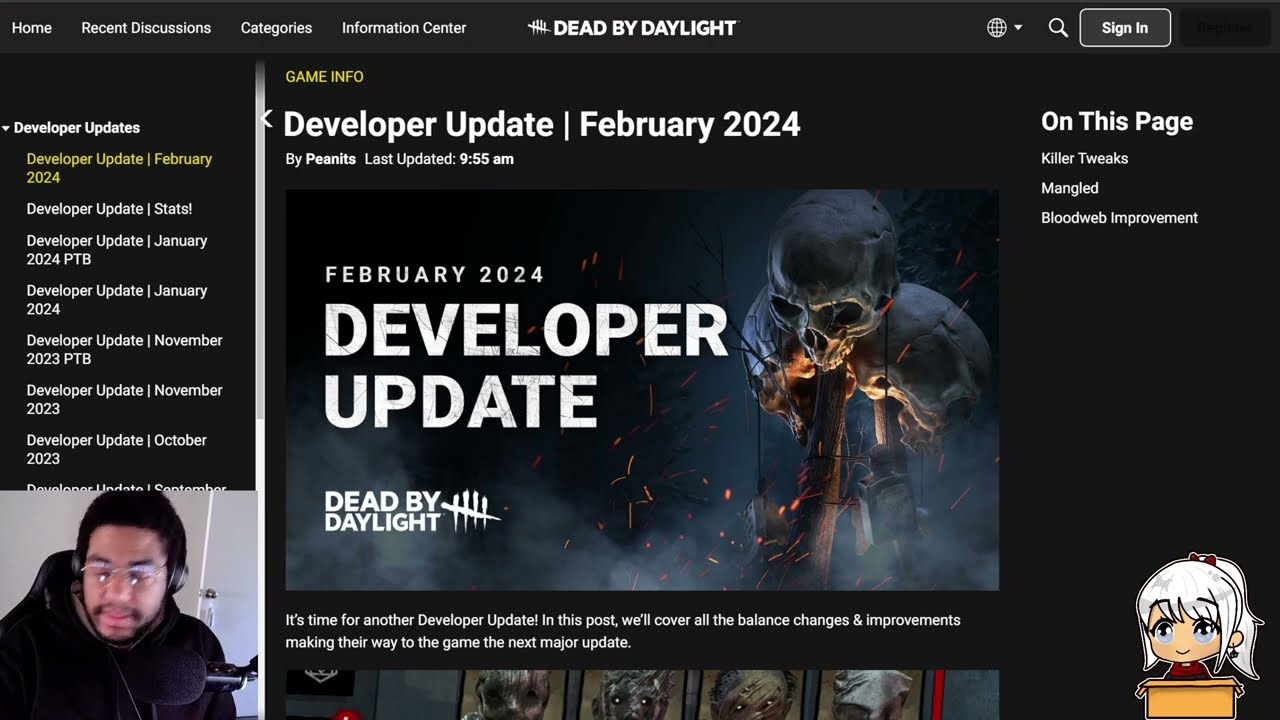Click the Sign In button
Viewport: 1280px width, 720px height.
(x=1125, y=28)
